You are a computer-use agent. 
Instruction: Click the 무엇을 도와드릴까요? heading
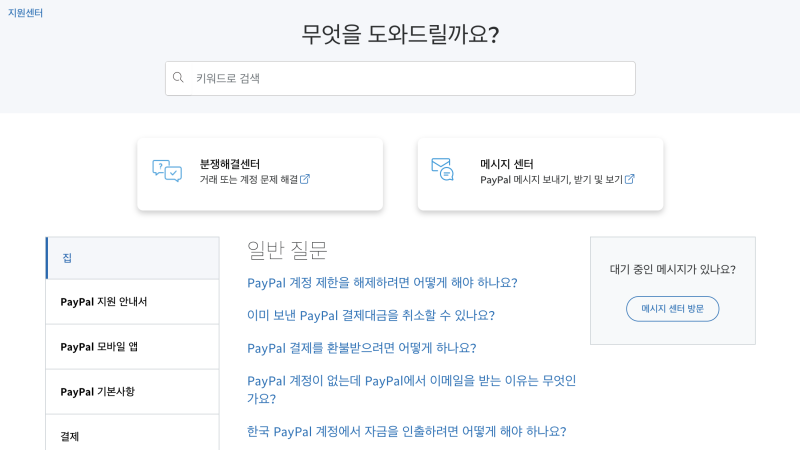coord(400,34)
